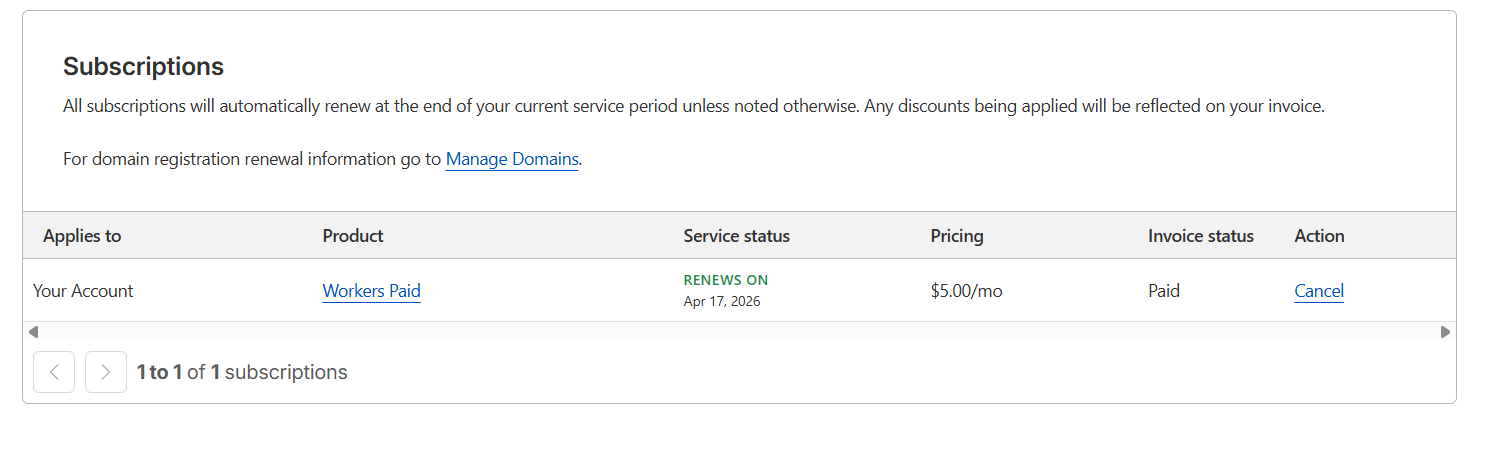The width and height of the screenshot is (1496, 452).
Task: Click the green RENEWS ON status label
Action: click(x=726, y=280)
